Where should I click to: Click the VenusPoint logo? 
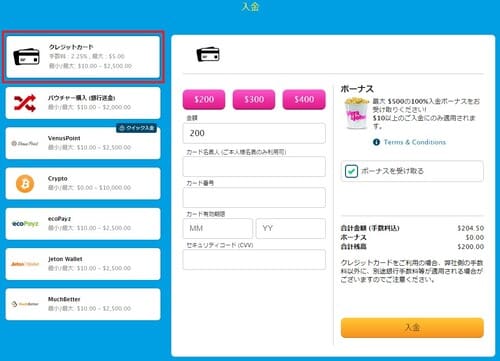(x=25, y=143)
